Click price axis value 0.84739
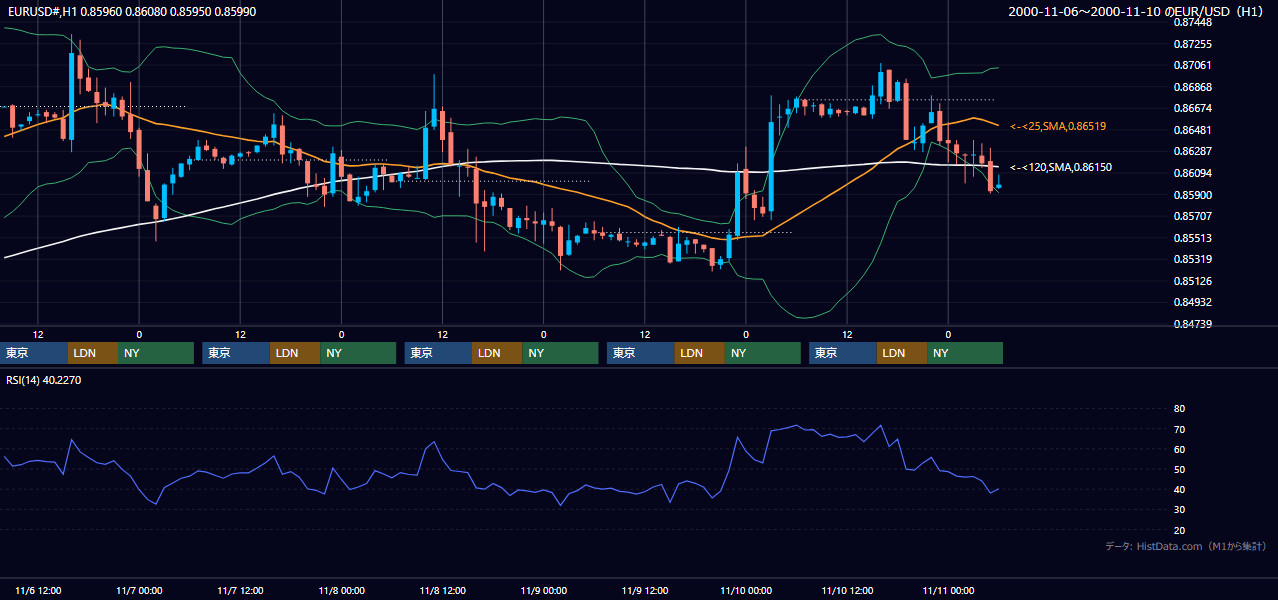 1191,324
